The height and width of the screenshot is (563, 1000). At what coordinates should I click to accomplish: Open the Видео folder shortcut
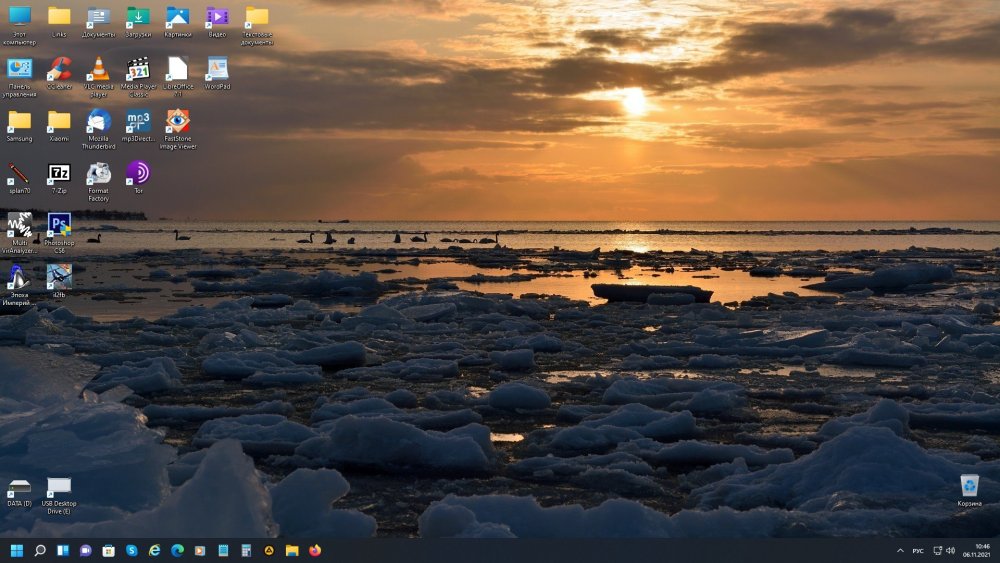click(x=217, y=22)
